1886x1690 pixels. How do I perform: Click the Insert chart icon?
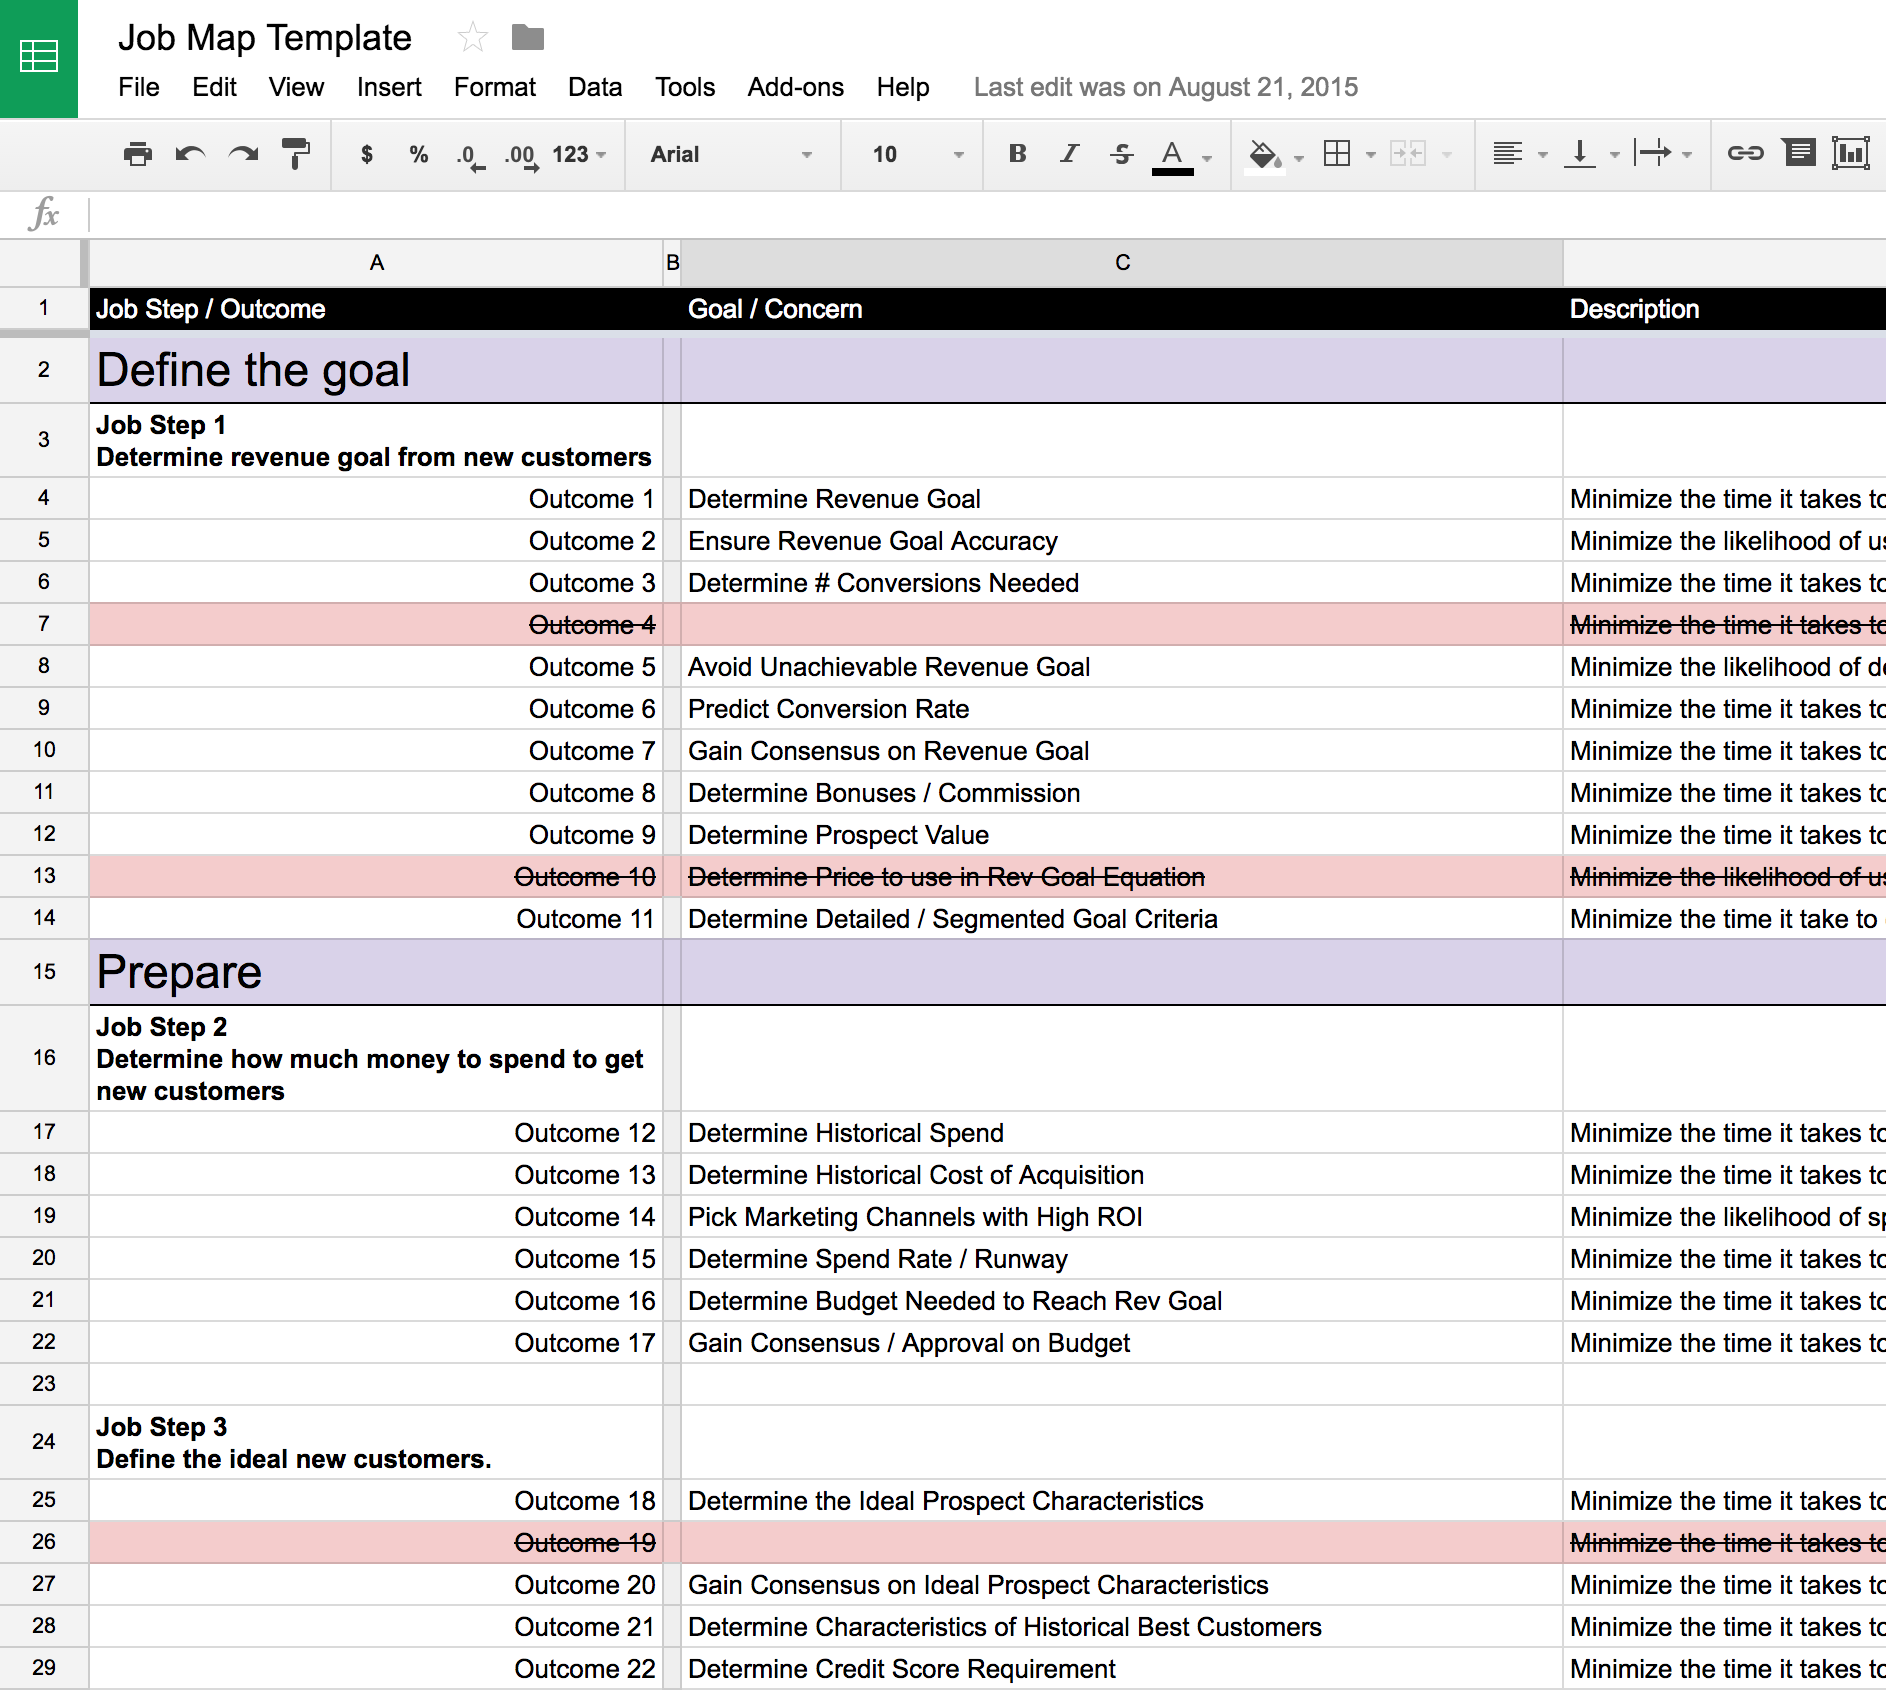tap(1851, 153)
